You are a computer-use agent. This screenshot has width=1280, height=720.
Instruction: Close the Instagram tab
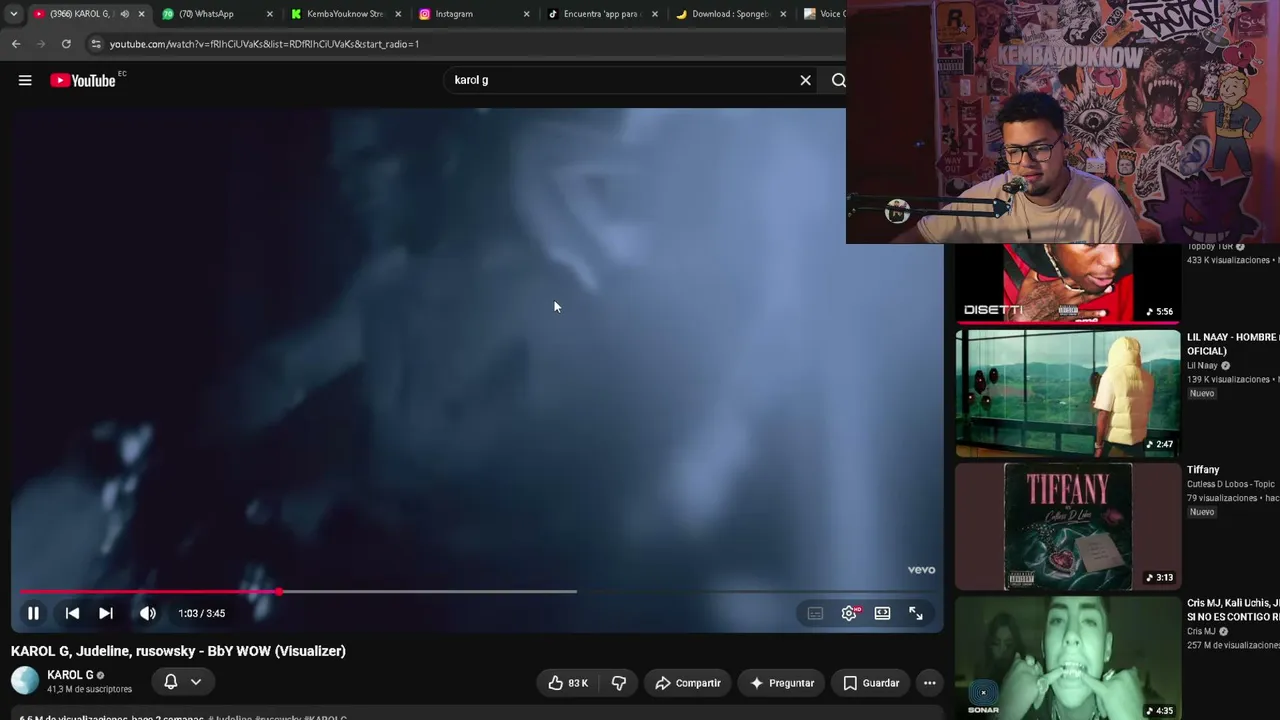click(526, 14)
